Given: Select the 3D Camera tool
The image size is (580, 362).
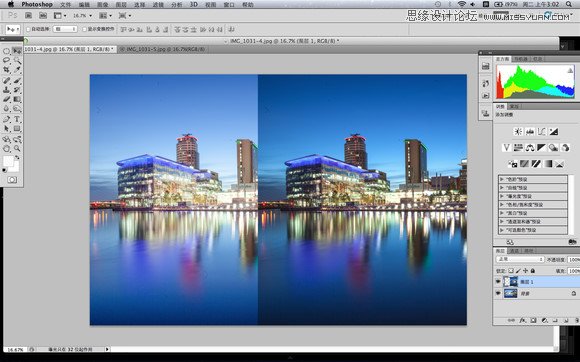Looking at the screenshot, I should pyautogui.click(x=17, y=139).
